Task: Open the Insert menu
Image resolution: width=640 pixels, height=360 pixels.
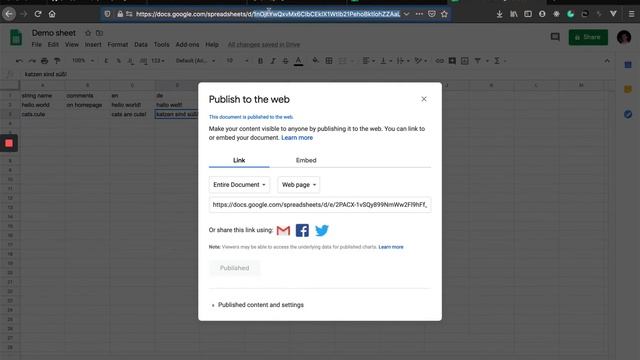Action: pyautogui.click(x=93, y=44)
